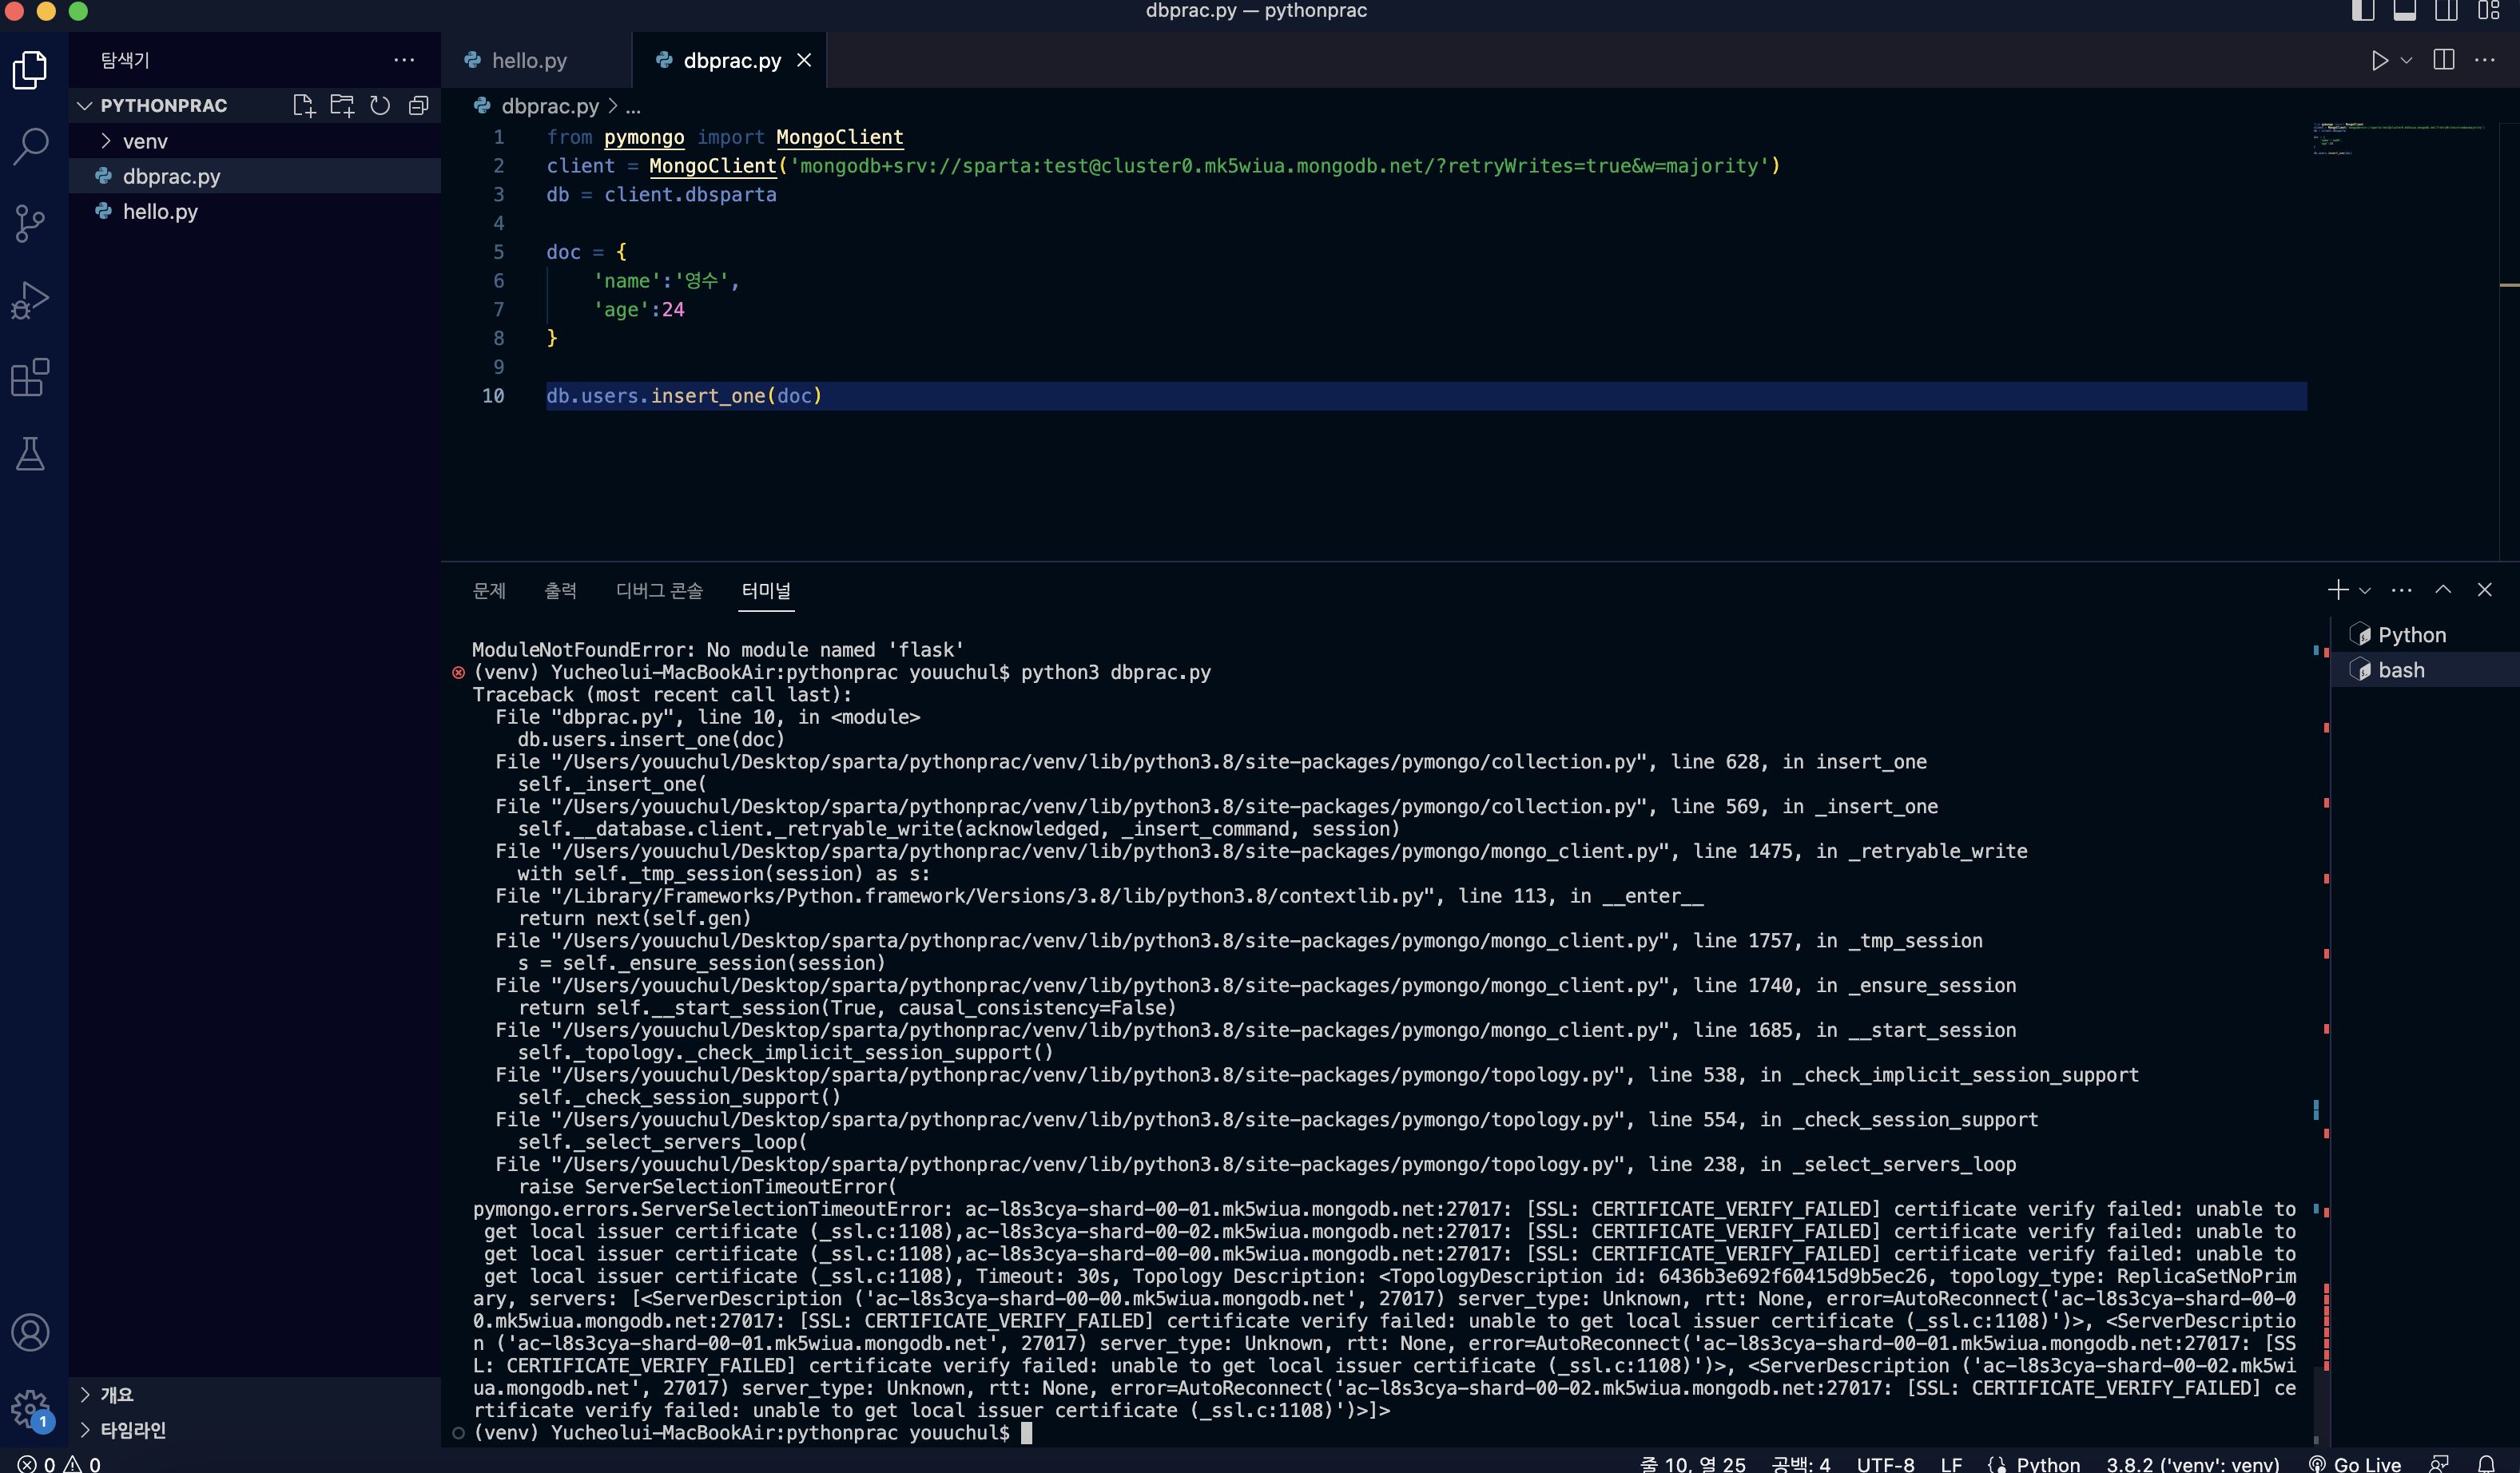Toggle the primary side bar
This screenshot has width=2520, height=1473.
pos(2362,11)
